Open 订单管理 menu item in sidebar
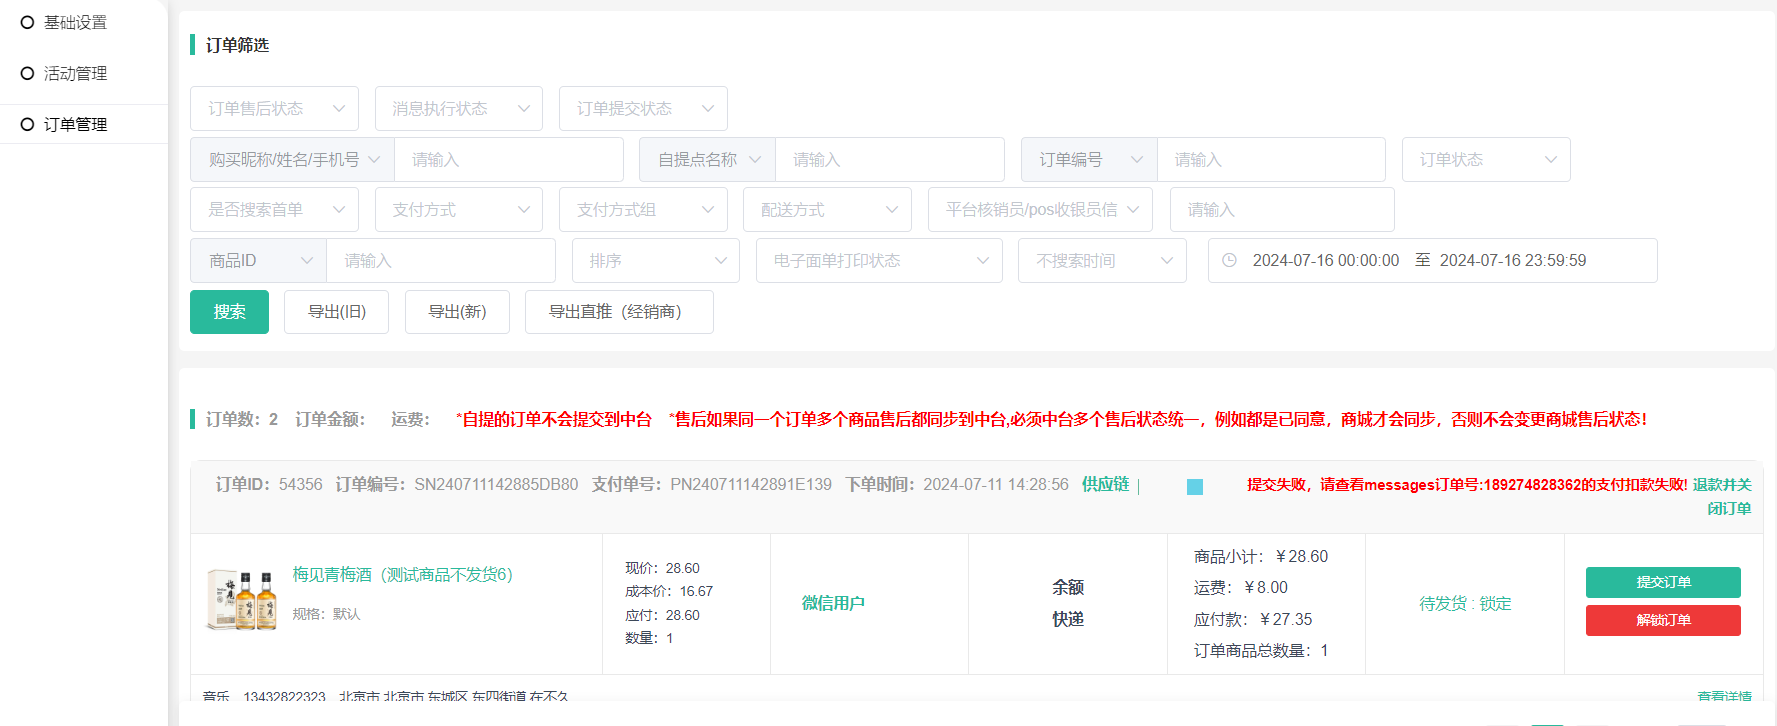This screenshot has width=1777, height=726. point(75,124)
